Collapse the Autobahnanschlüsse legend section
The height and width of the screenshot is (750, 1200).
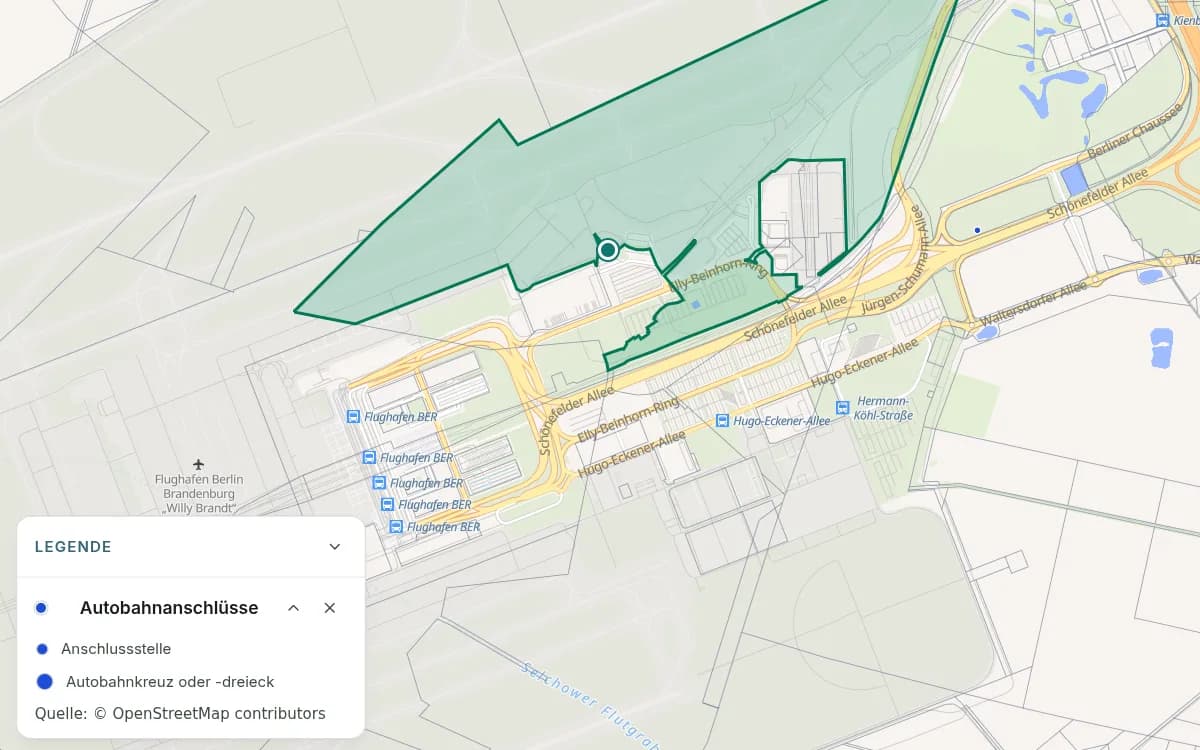click(294, 608)
